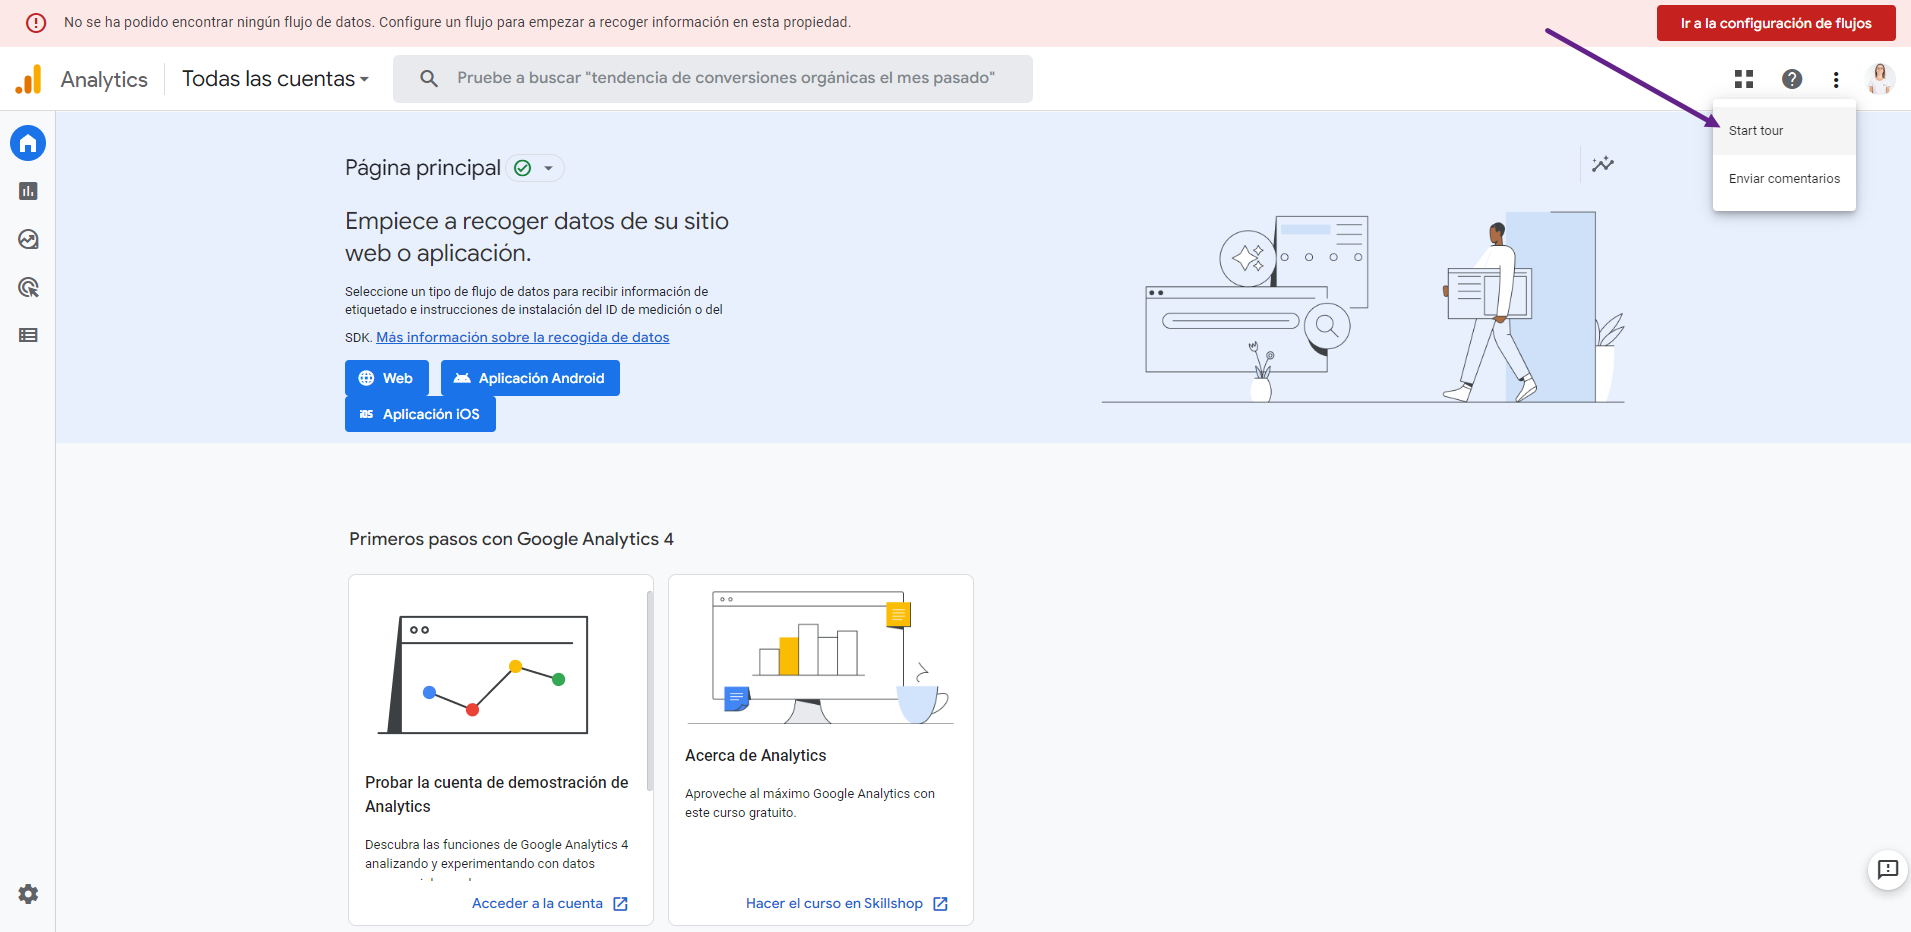
Task: Open Hacer el curso en Skillshop link
Action: point(834,904)
